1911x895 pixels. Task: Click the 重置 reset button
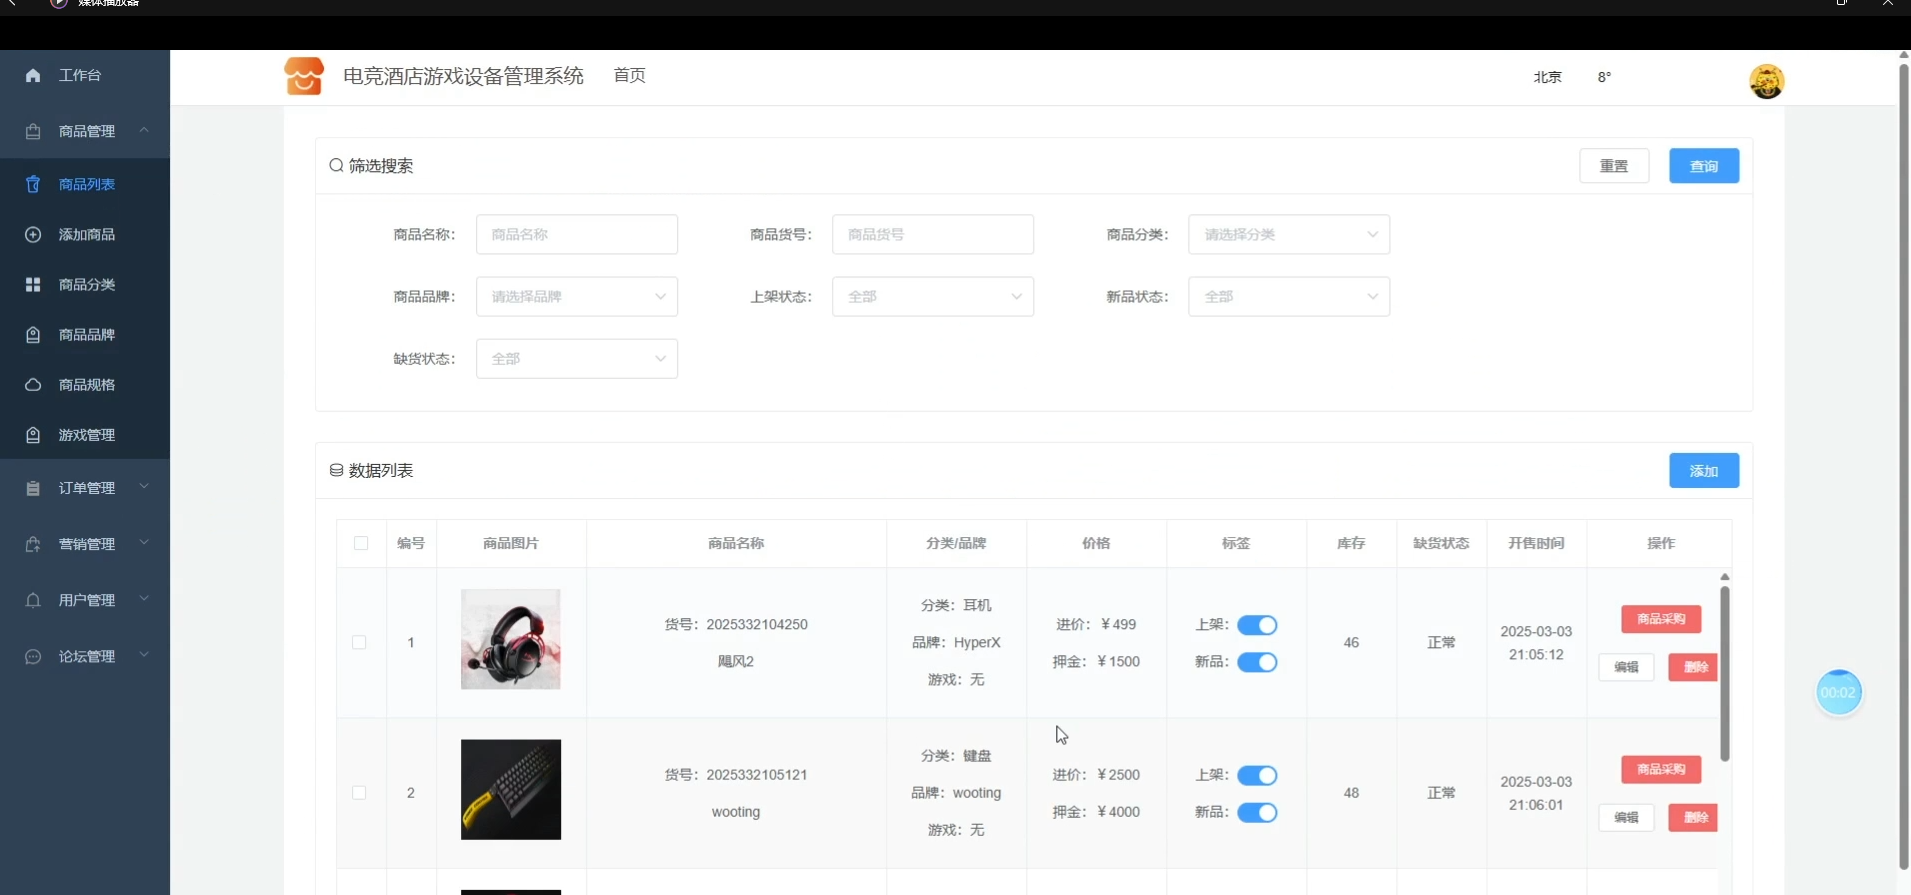coord(1614,166)
